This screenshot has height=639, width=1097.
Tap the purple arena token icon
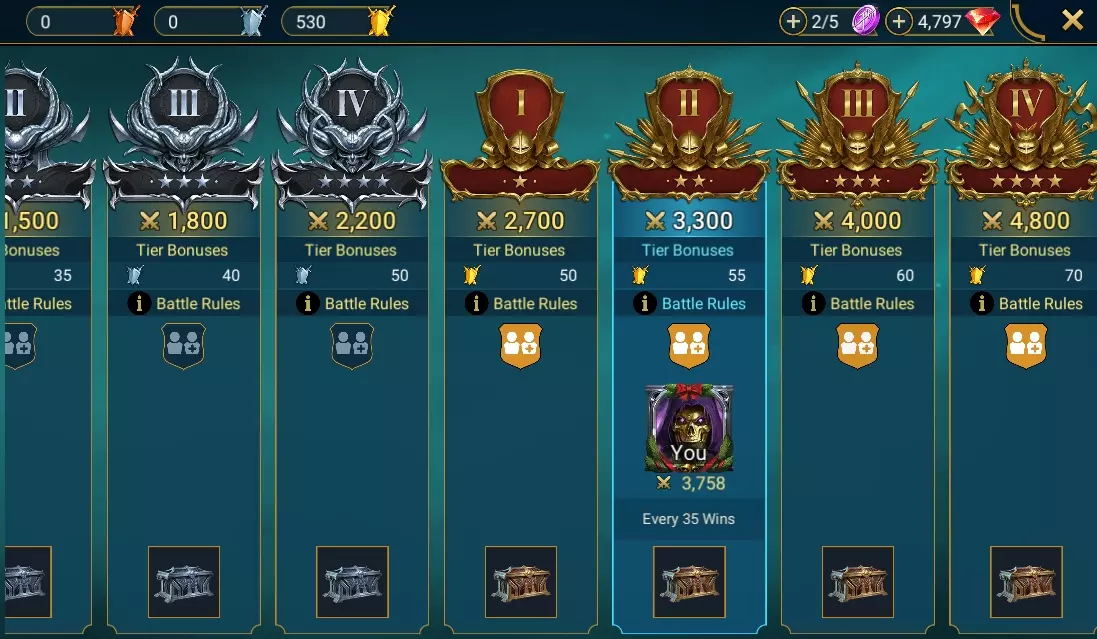pyautogui.click(x=865, y=20)
